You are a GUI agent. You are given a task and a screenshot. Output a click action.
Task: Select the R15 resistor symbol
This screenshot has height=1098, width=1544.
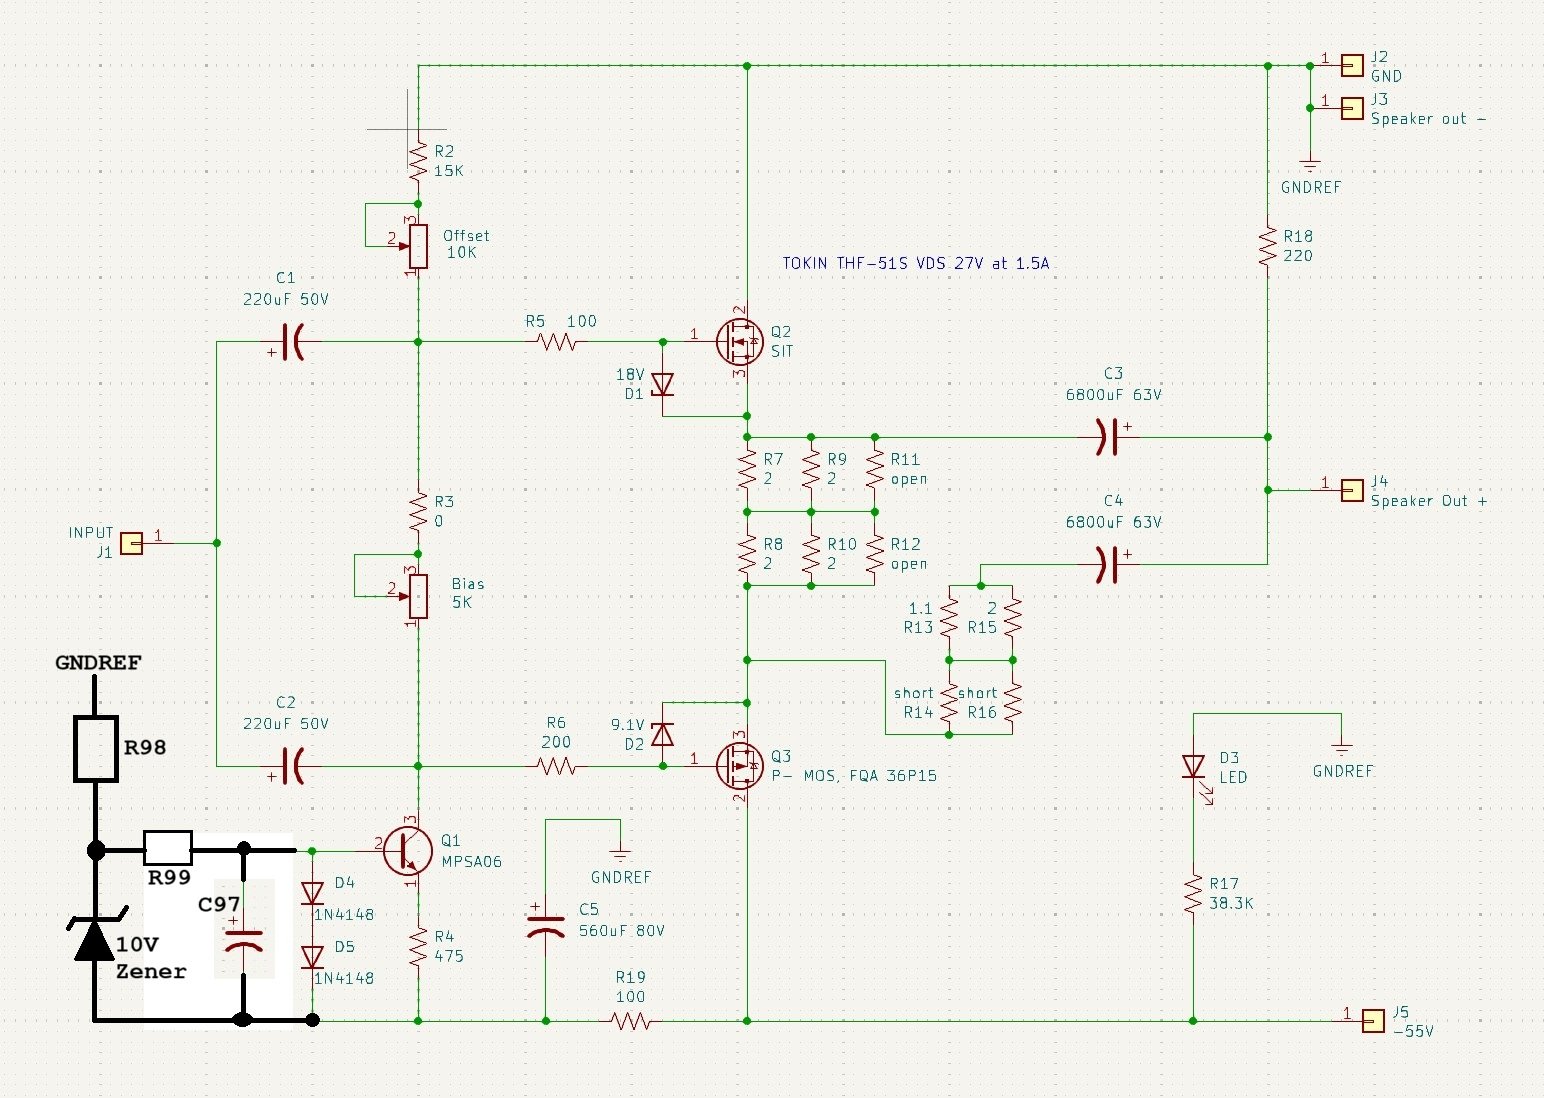point(1013,618)
